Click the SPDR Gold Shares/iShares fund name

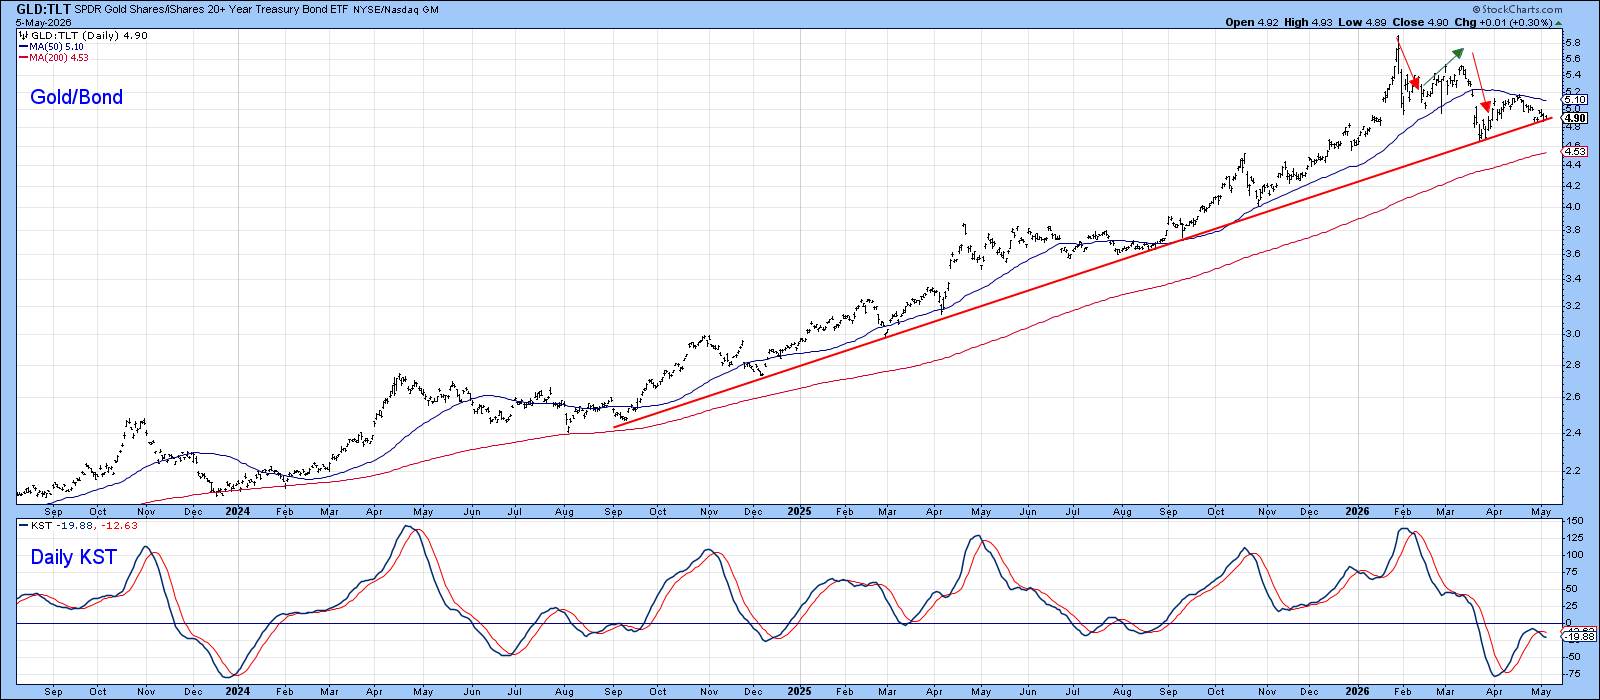point(210,9)
